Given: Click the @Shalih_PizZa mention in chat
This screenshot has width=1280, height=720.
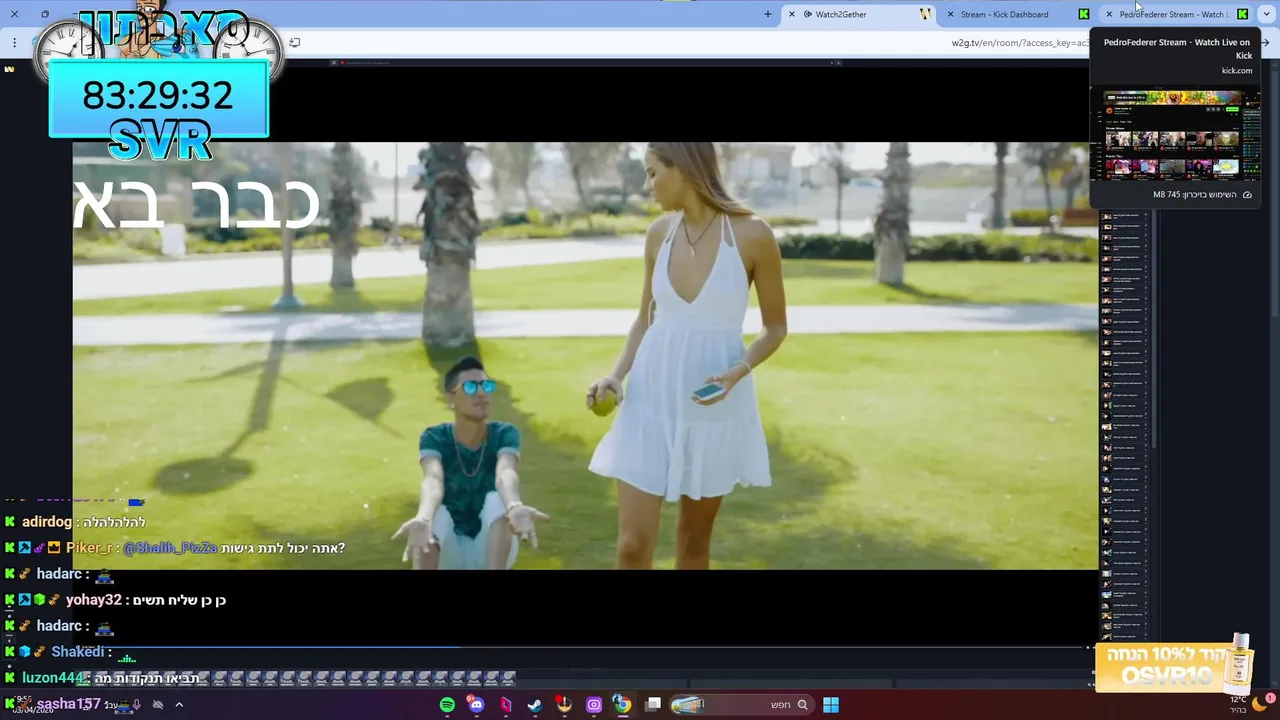Looking at the screenshot, I should tap(170, 548).
